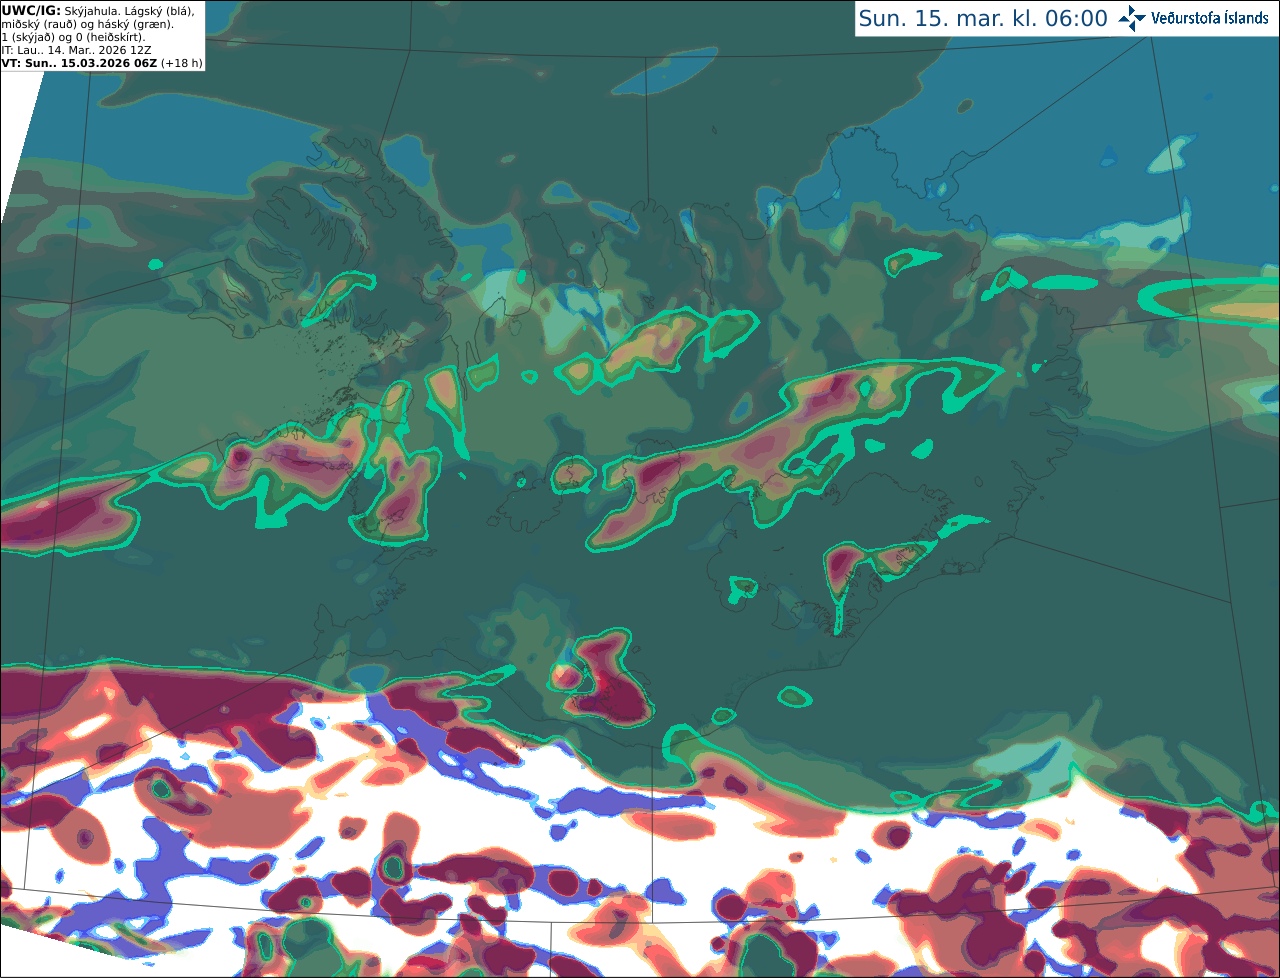Screen dimensions: 1280x978
Task: Click the 'Sun. 15. mar. kl. 06:00' date label
Action: tap(983, 19)
